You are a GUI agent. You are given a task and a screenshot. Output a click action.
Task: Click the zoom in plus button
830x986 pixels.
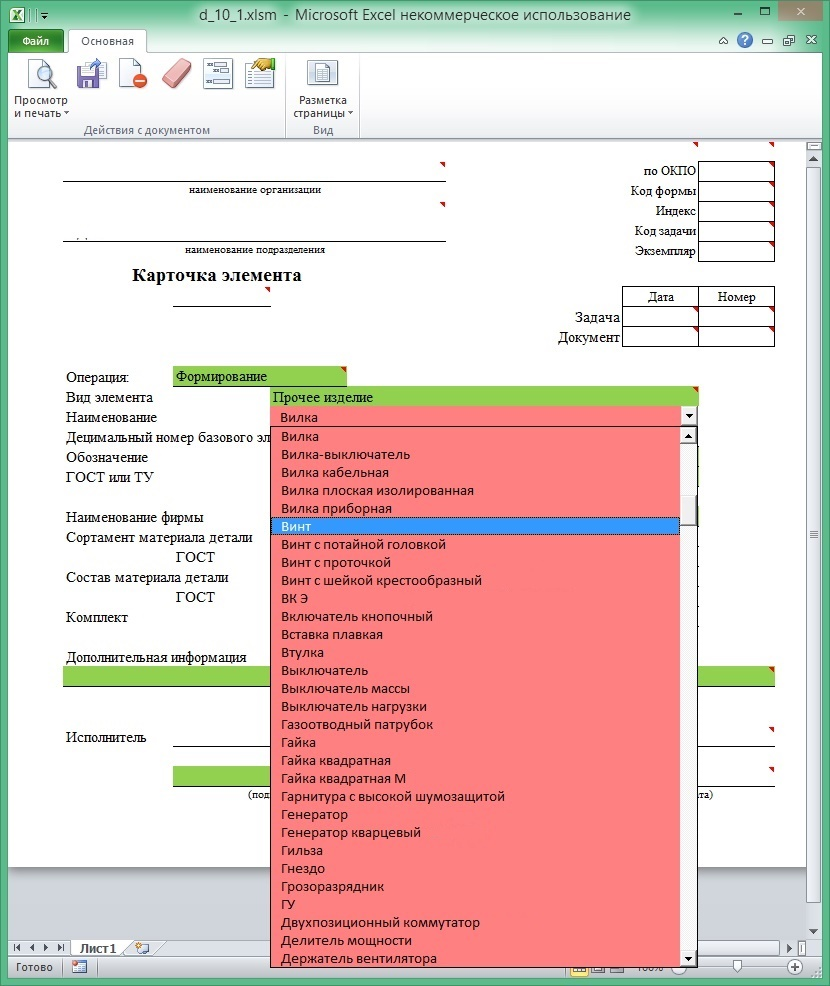point(795,967)
